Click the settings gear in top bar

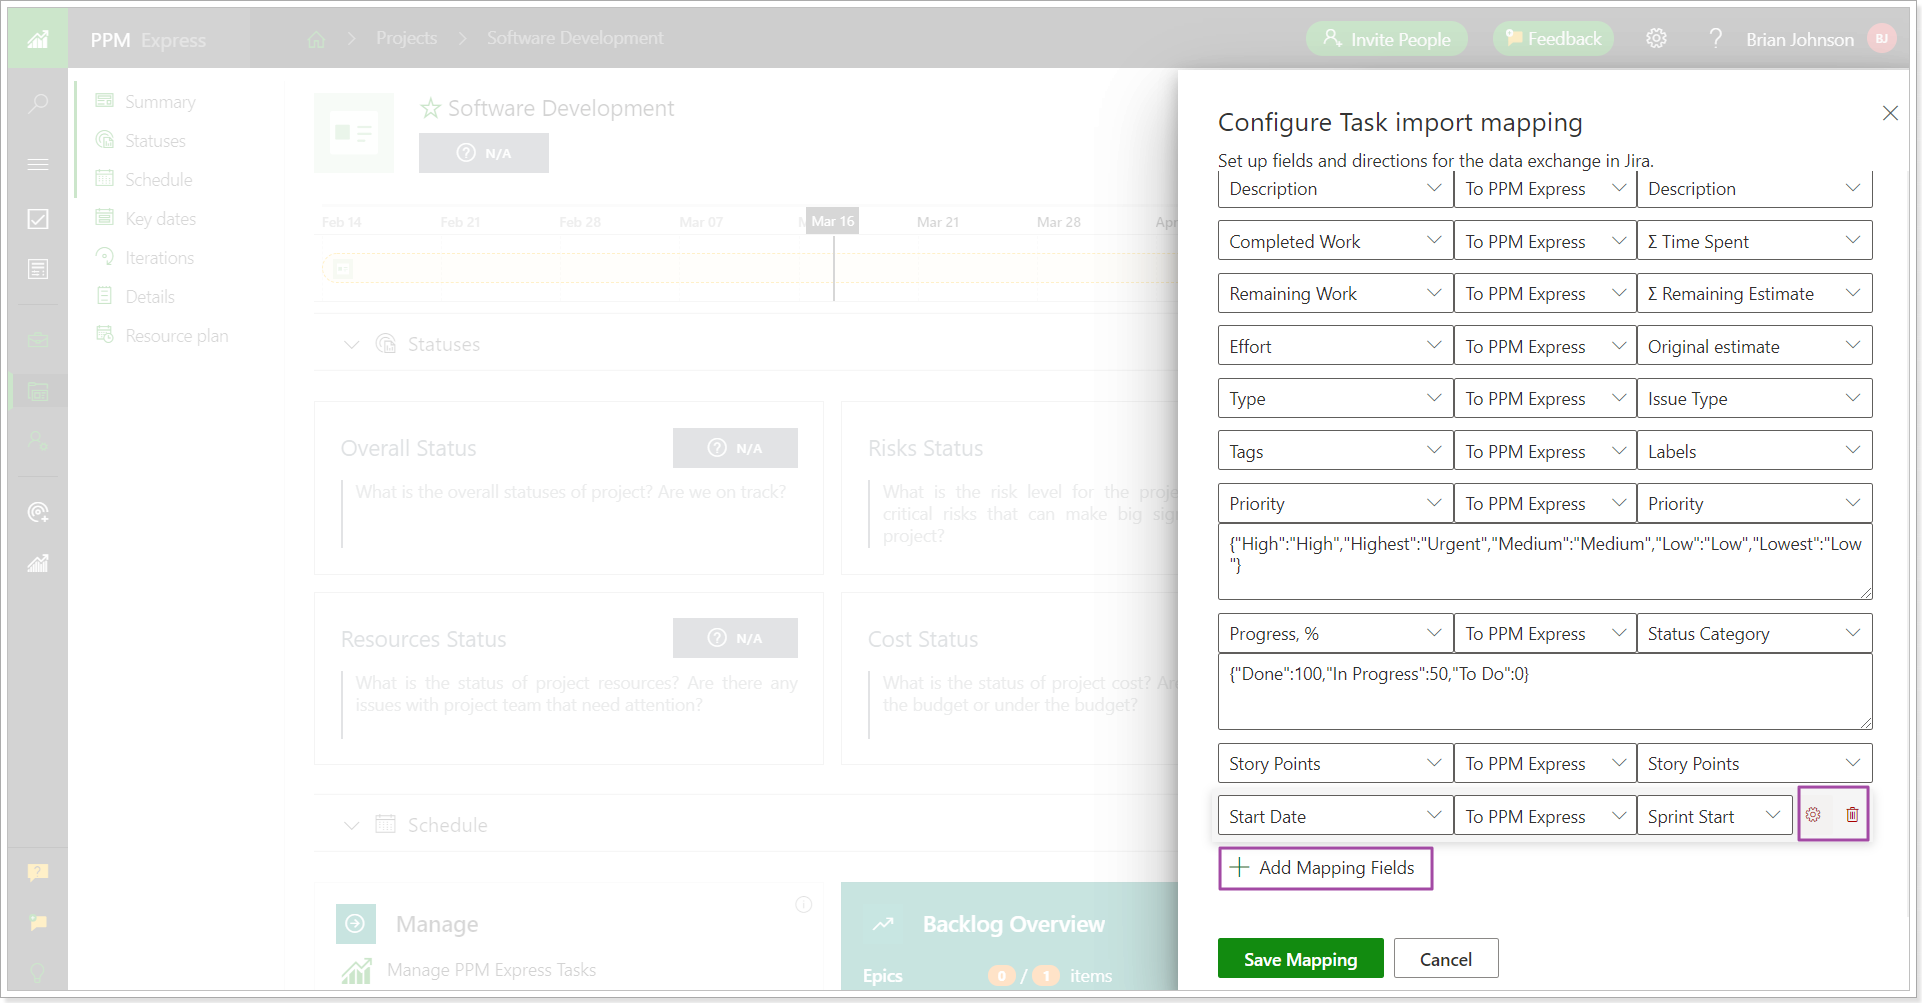1657,37
